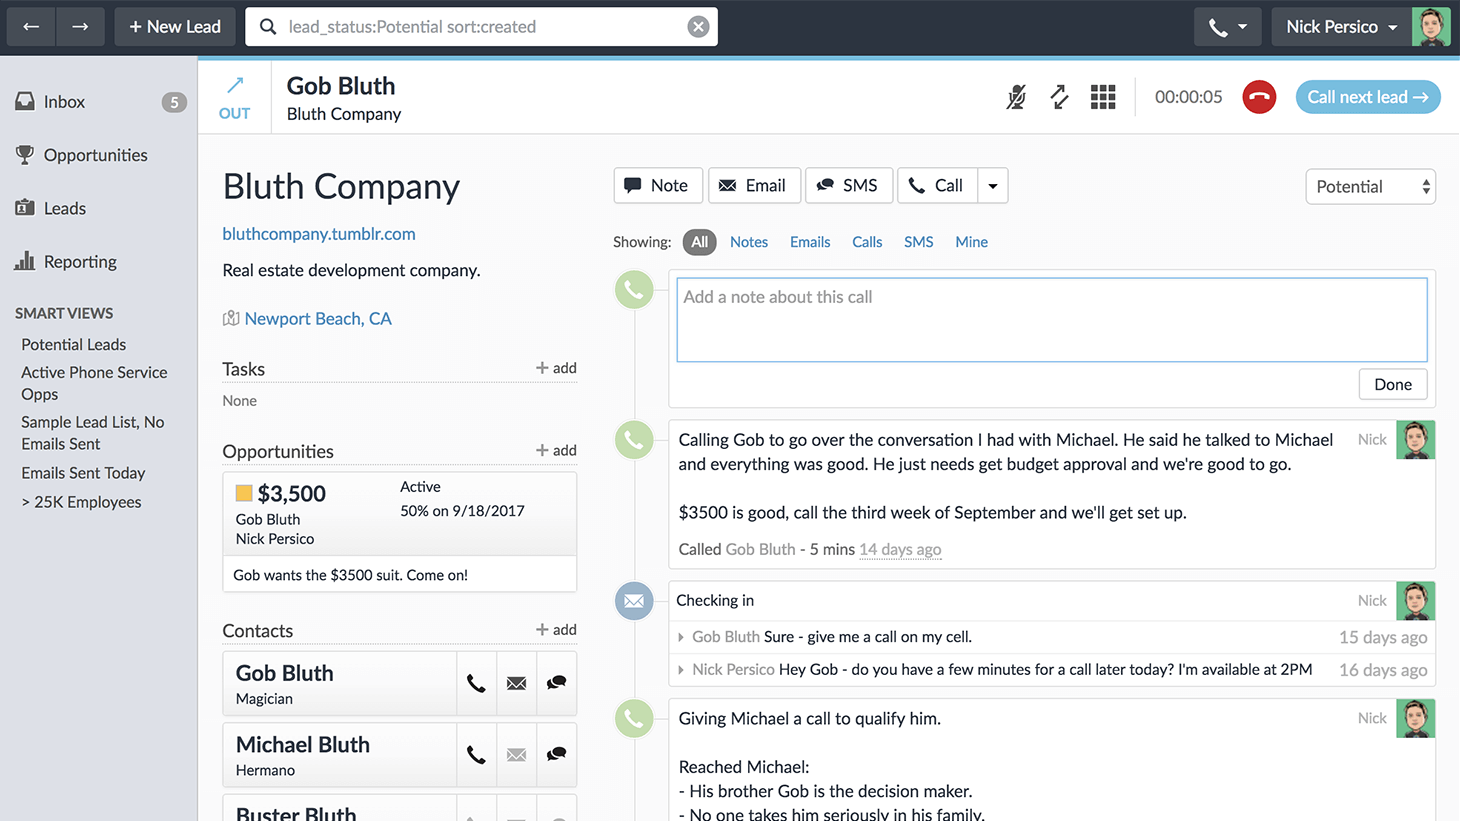Viewport: 1460px width, 821px height.
Task: Call Gob Bluth using his phone icon
Action: (476, 684)
